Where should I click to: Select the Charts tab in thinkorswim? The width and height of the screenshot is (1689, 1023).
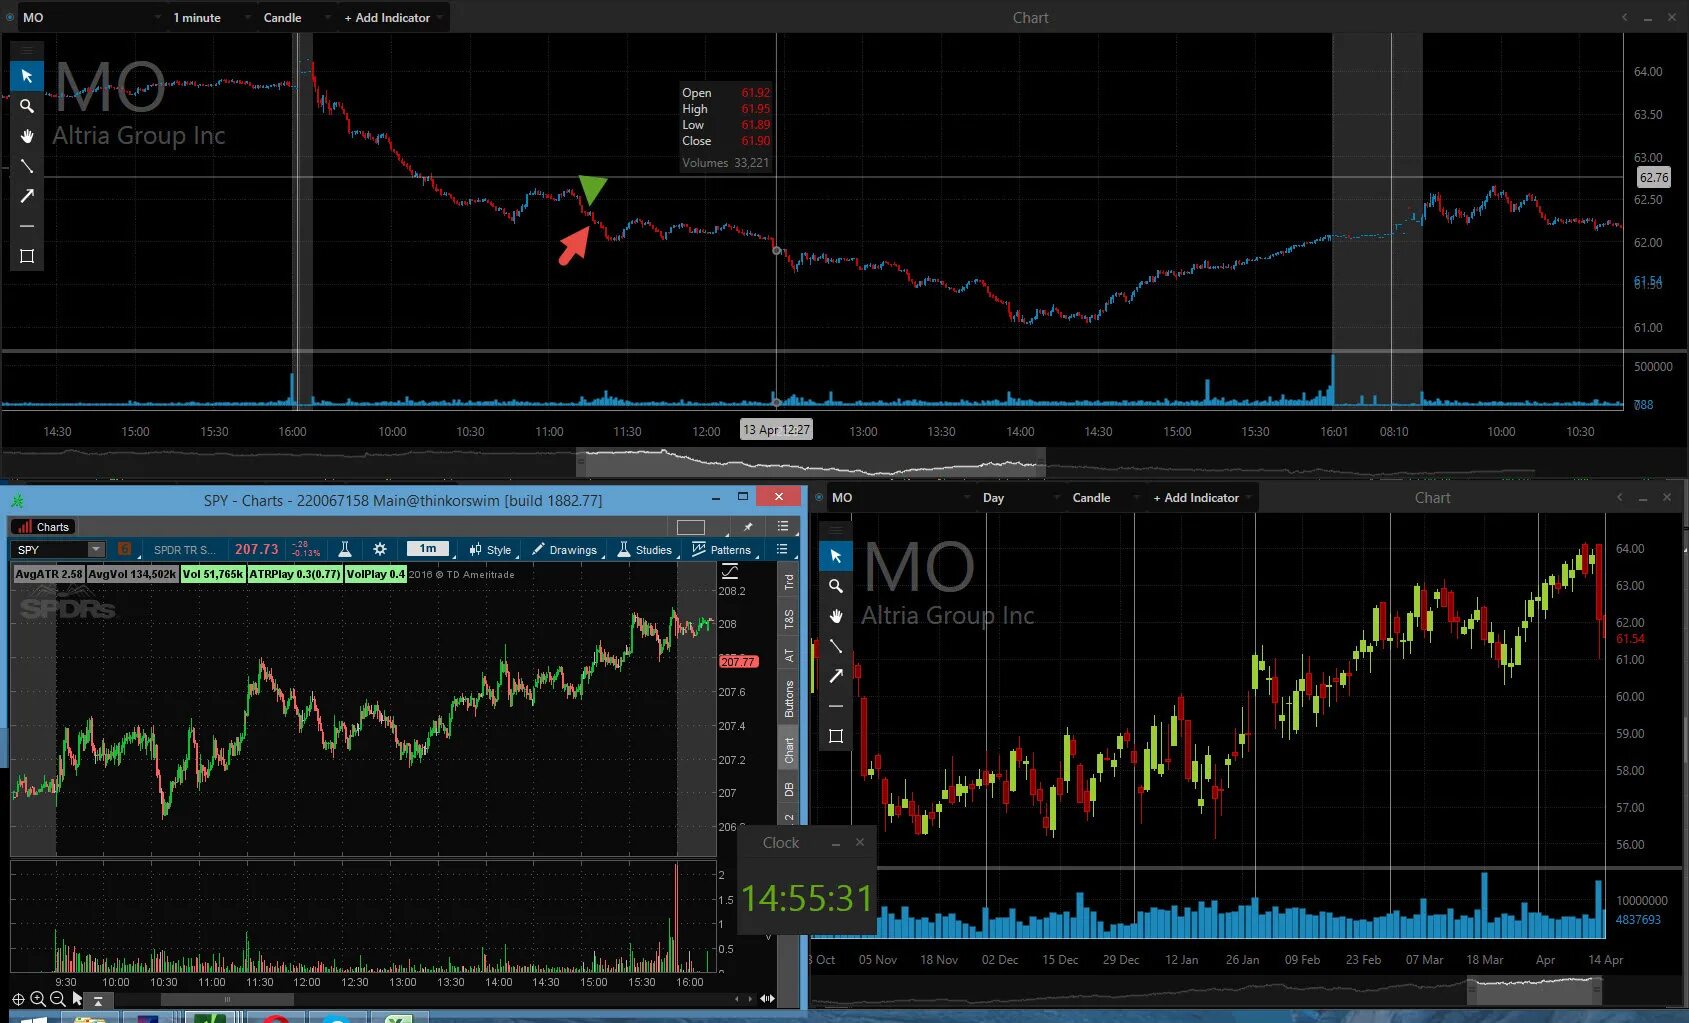[x=43, y=527]
